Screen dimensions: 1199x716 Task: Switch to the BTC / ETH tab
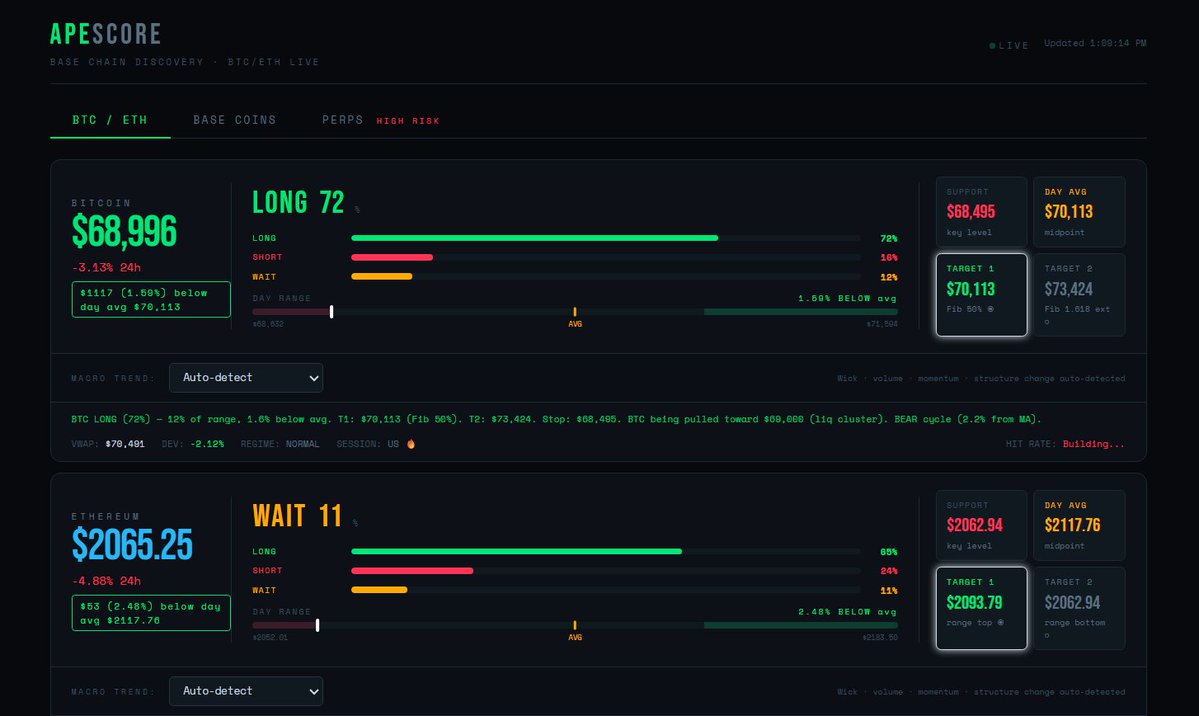(110, 120)
